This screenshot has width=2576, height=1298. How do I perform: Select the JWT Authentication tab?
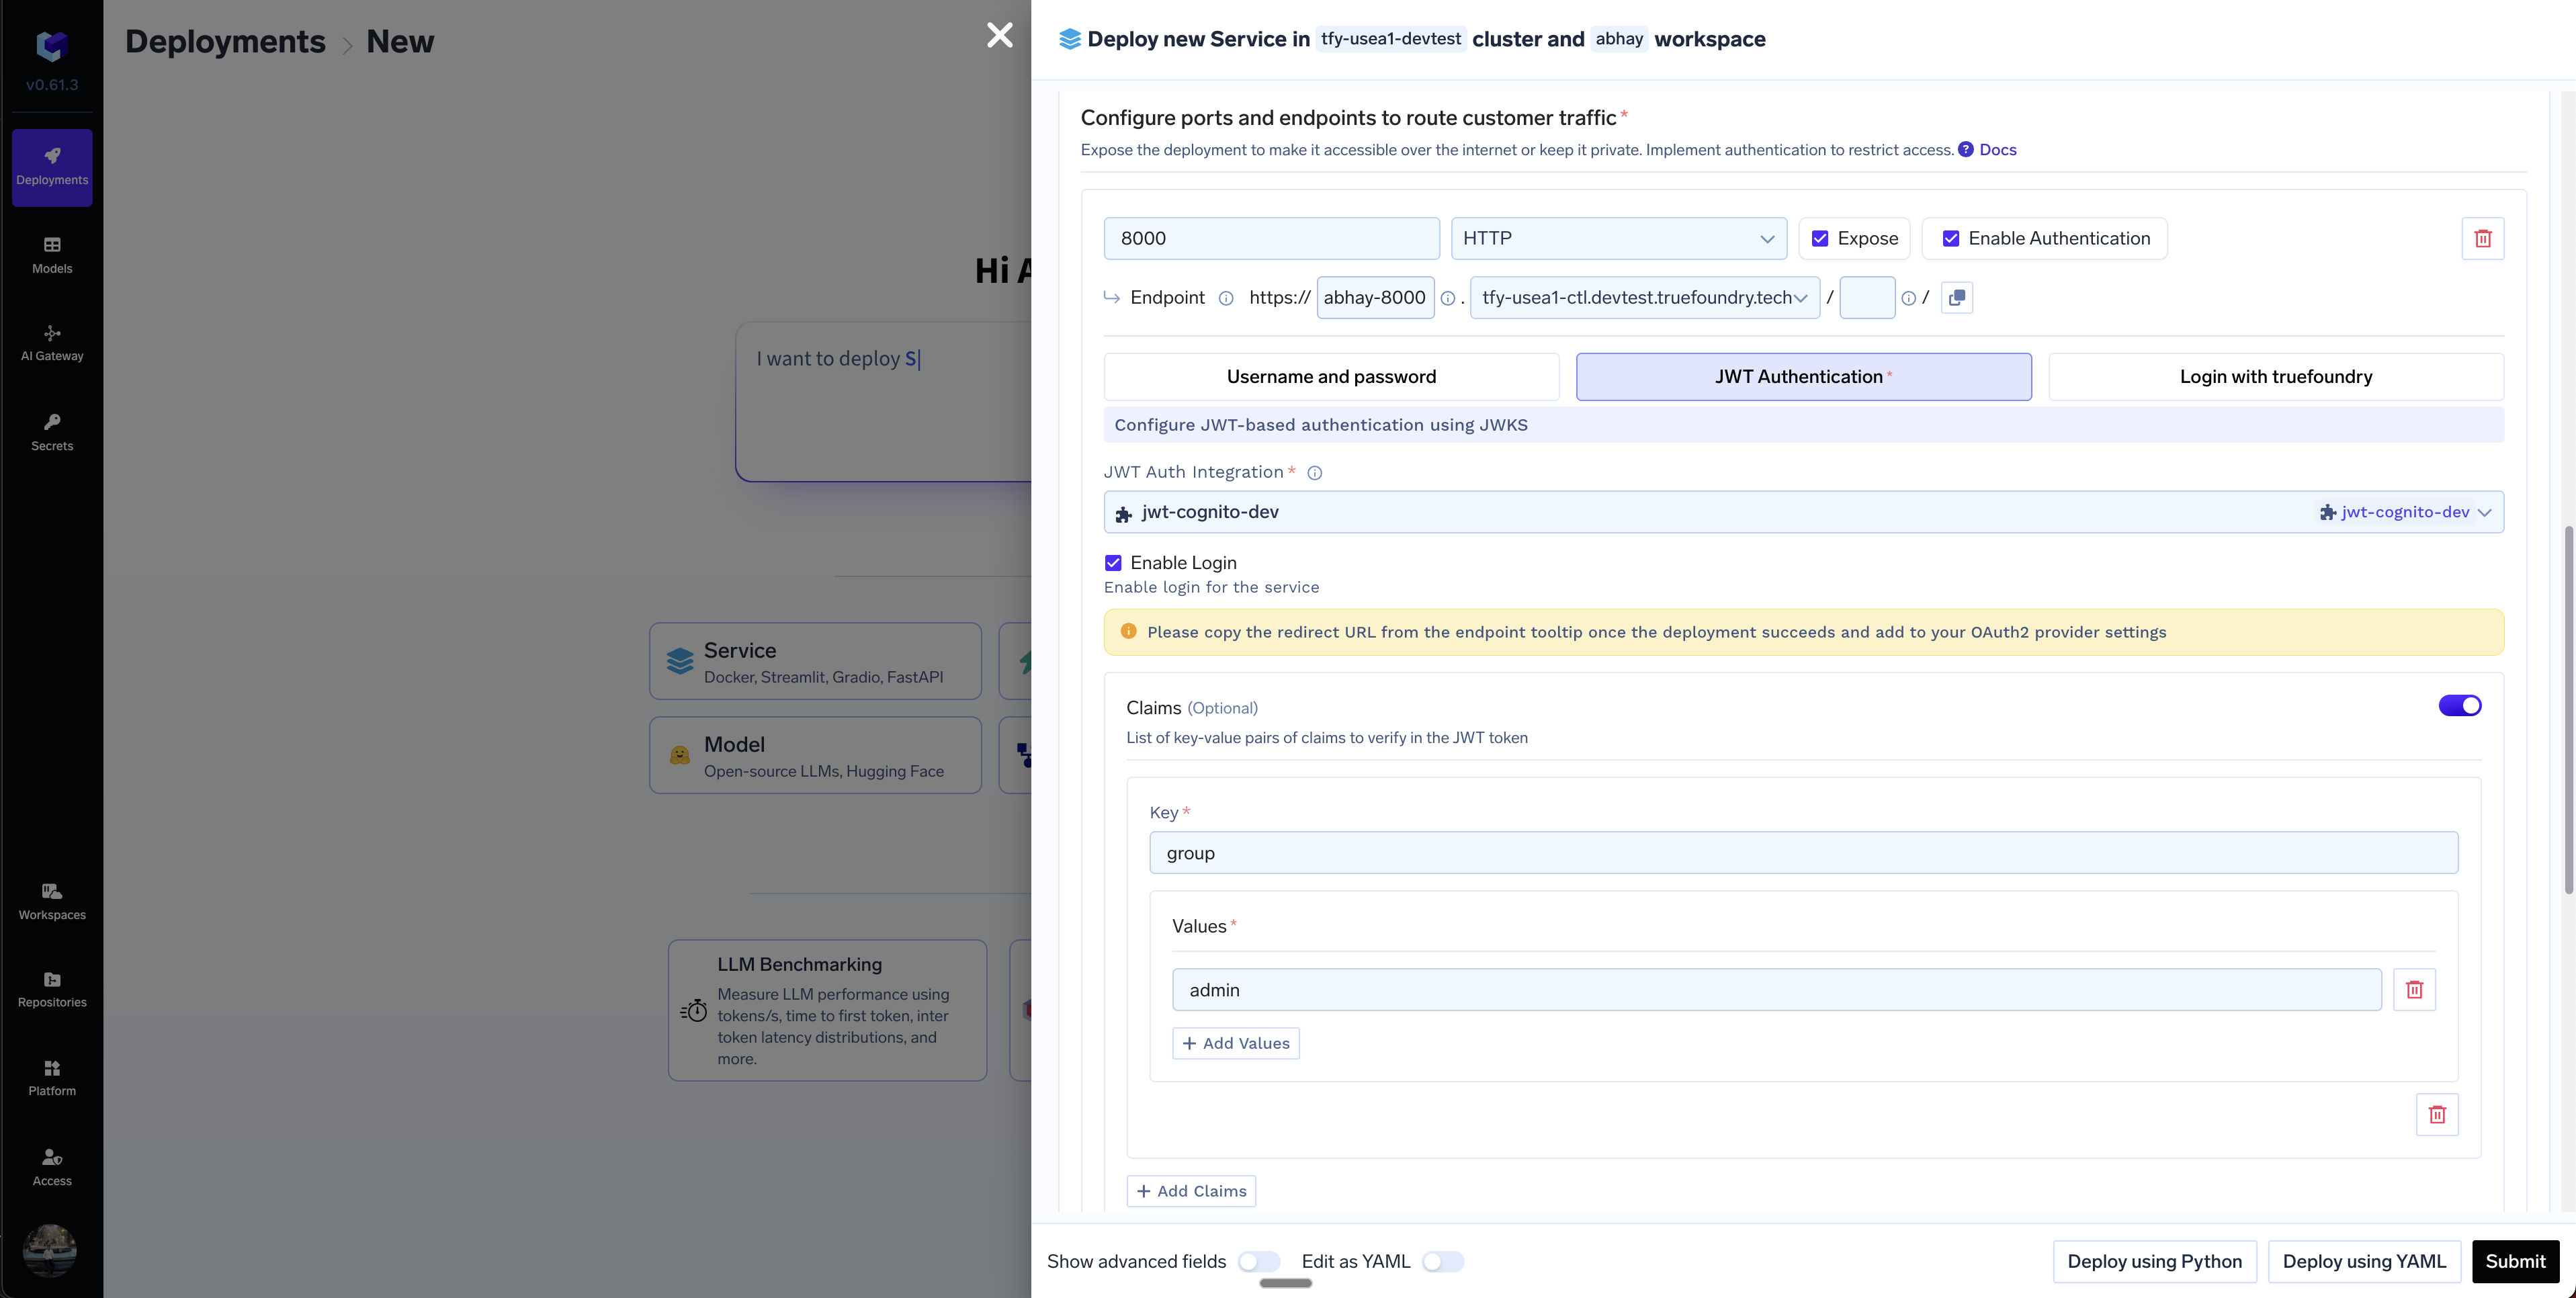(x=1803, y=377)
